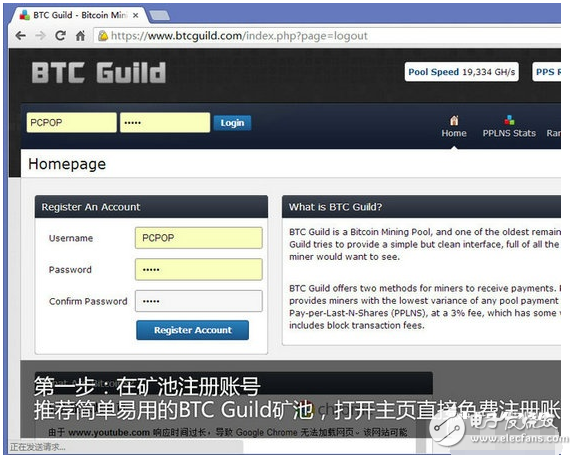Image resolution: width=577 pixels, height=455 pixels.
Task: Click the browser back arrow
Action: click(21, 36)
